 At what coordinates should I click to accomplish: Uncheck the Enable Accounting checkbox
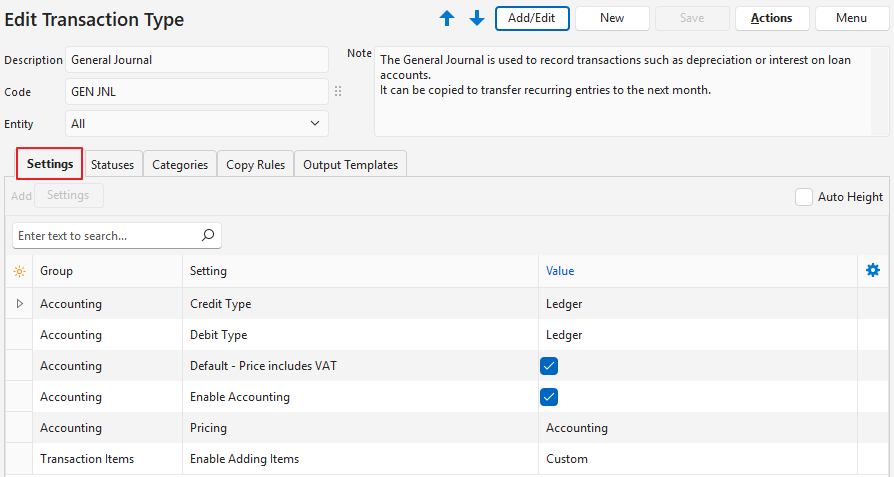(549, 397)
